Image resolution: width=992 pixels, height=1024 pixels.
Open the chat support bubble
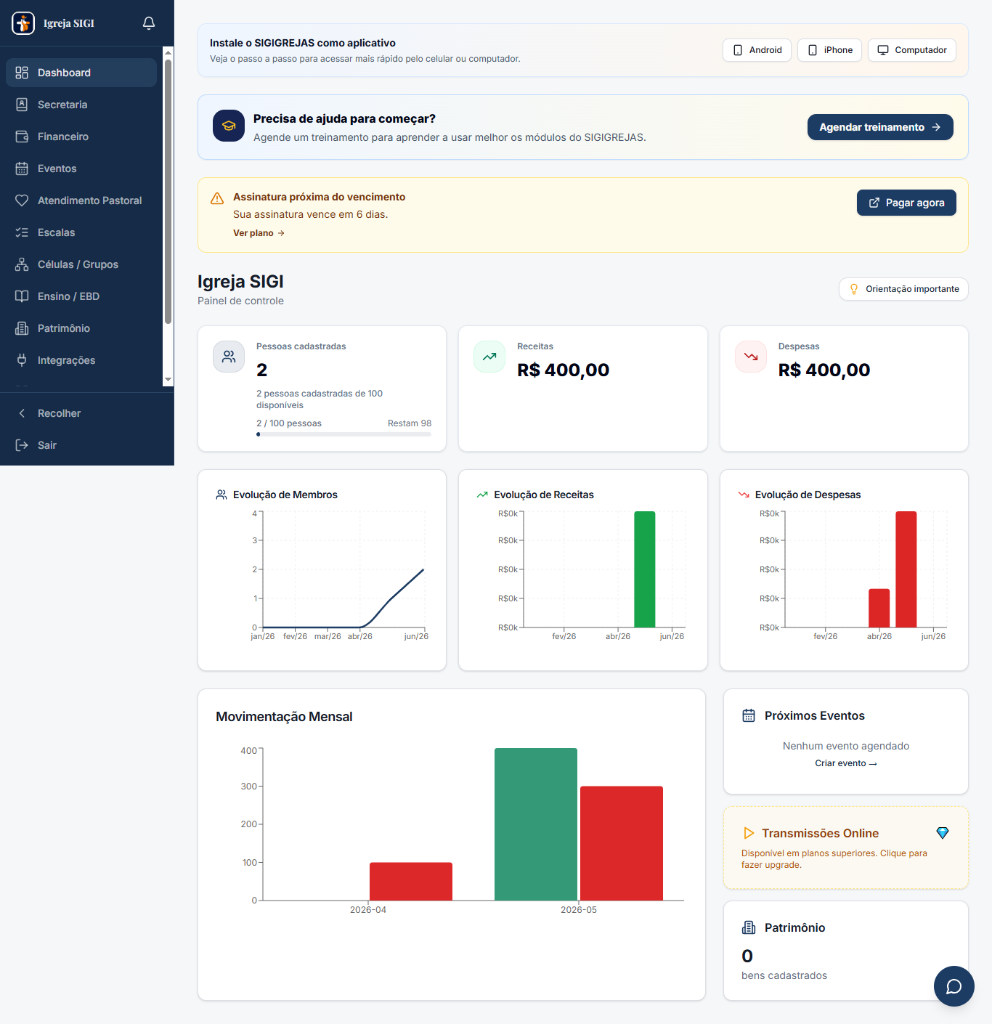click(954, 986)
